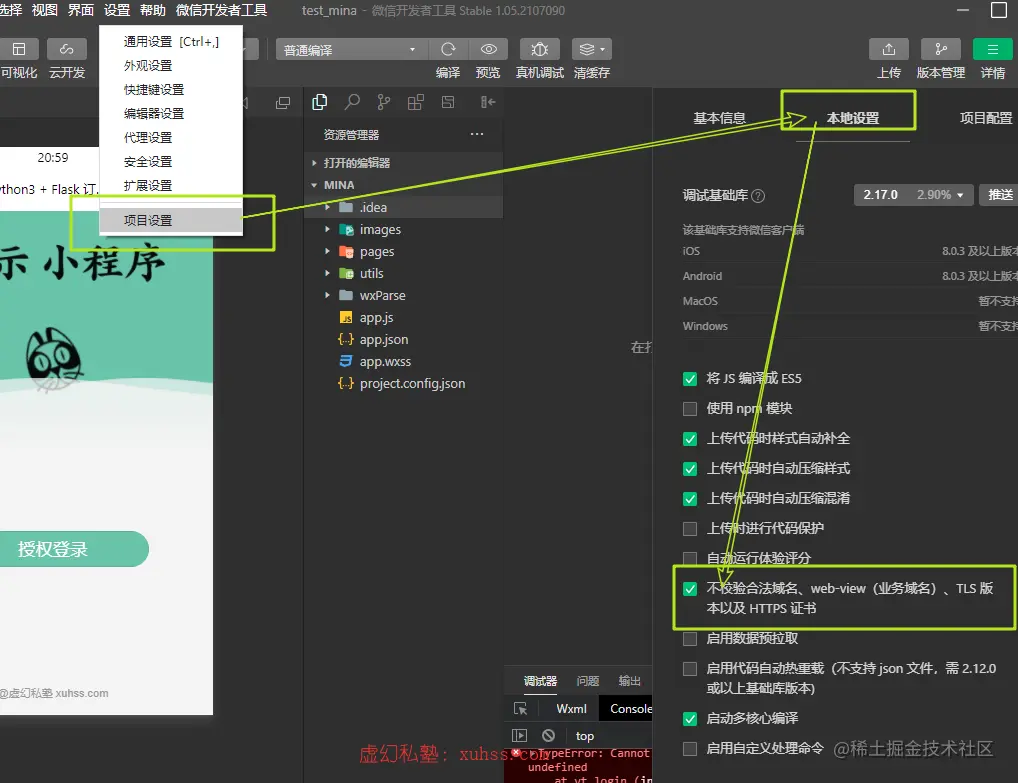Open the explorer more options ellipsis
The image size is (1018, 783).
[x=477, y=134]
